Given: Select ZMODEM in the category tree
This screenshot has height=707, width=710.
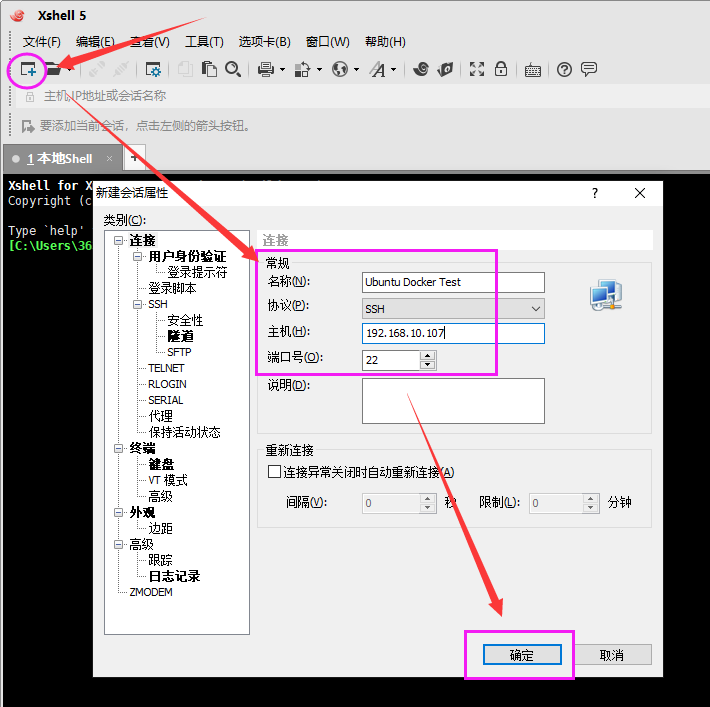Looking at the screenshot, I should (x=151, y=592).
